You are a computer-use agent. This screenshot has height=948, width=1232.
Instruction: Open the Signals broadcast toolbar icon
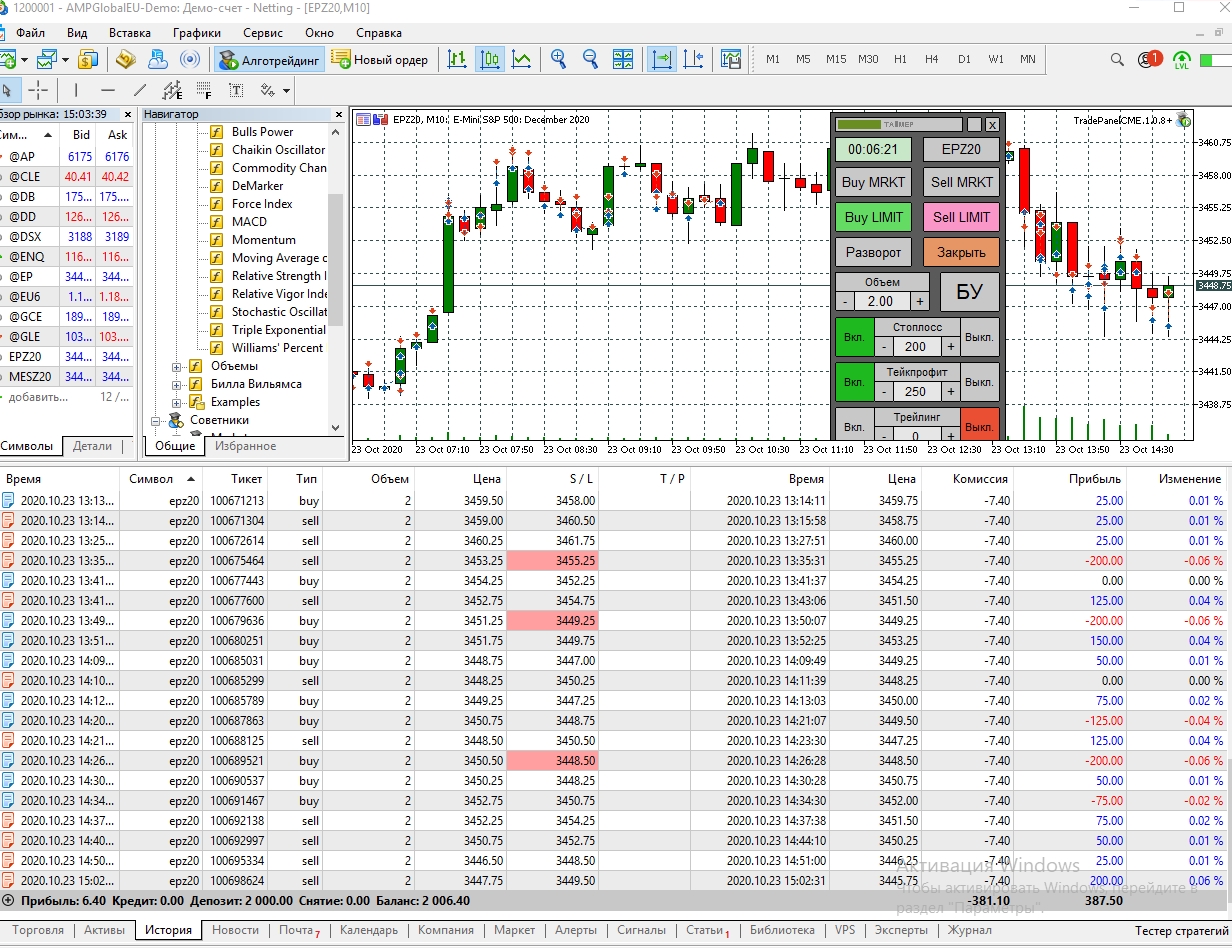coord(190,60)
